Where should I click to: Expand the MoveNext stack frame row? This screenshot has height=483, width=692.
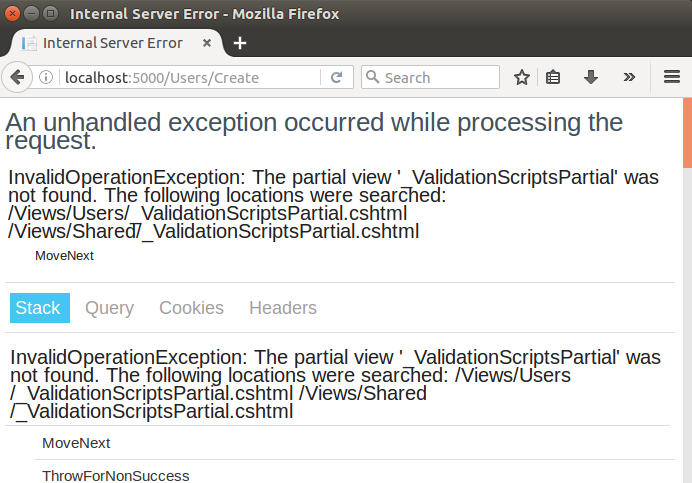click(76, 443)
